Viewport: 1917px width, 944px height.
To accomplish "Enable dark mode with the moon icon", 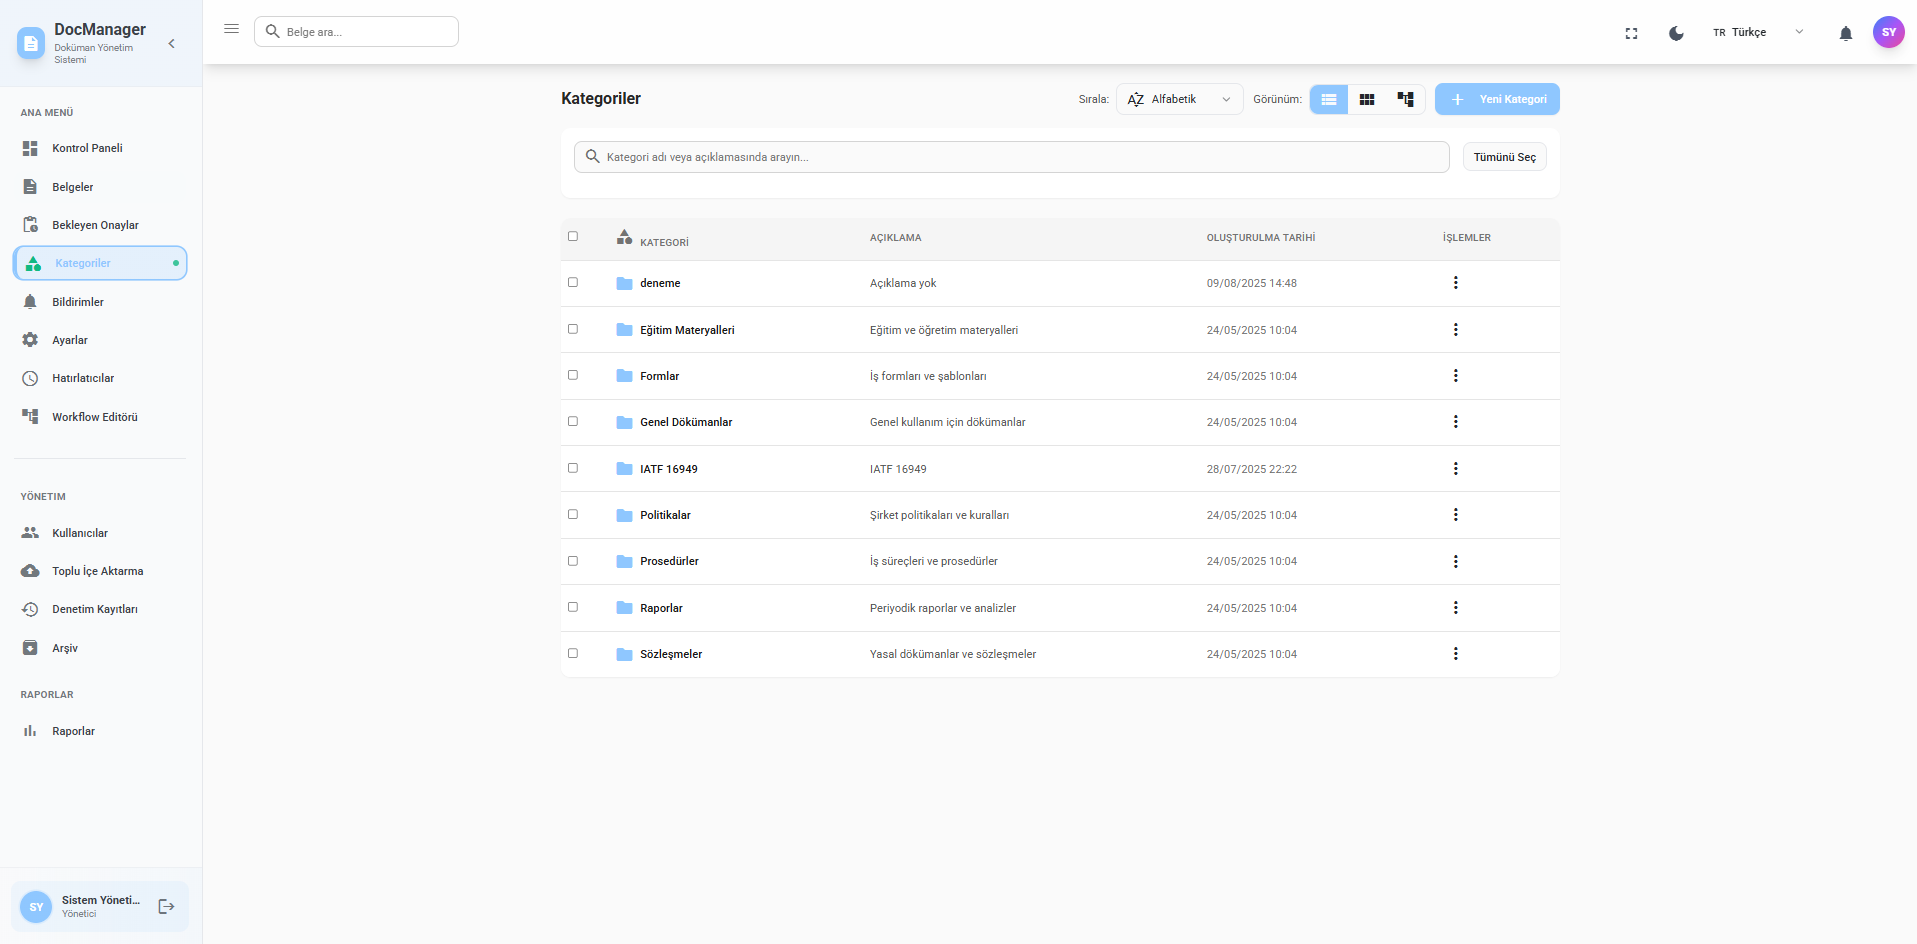I will [1676, 32].
